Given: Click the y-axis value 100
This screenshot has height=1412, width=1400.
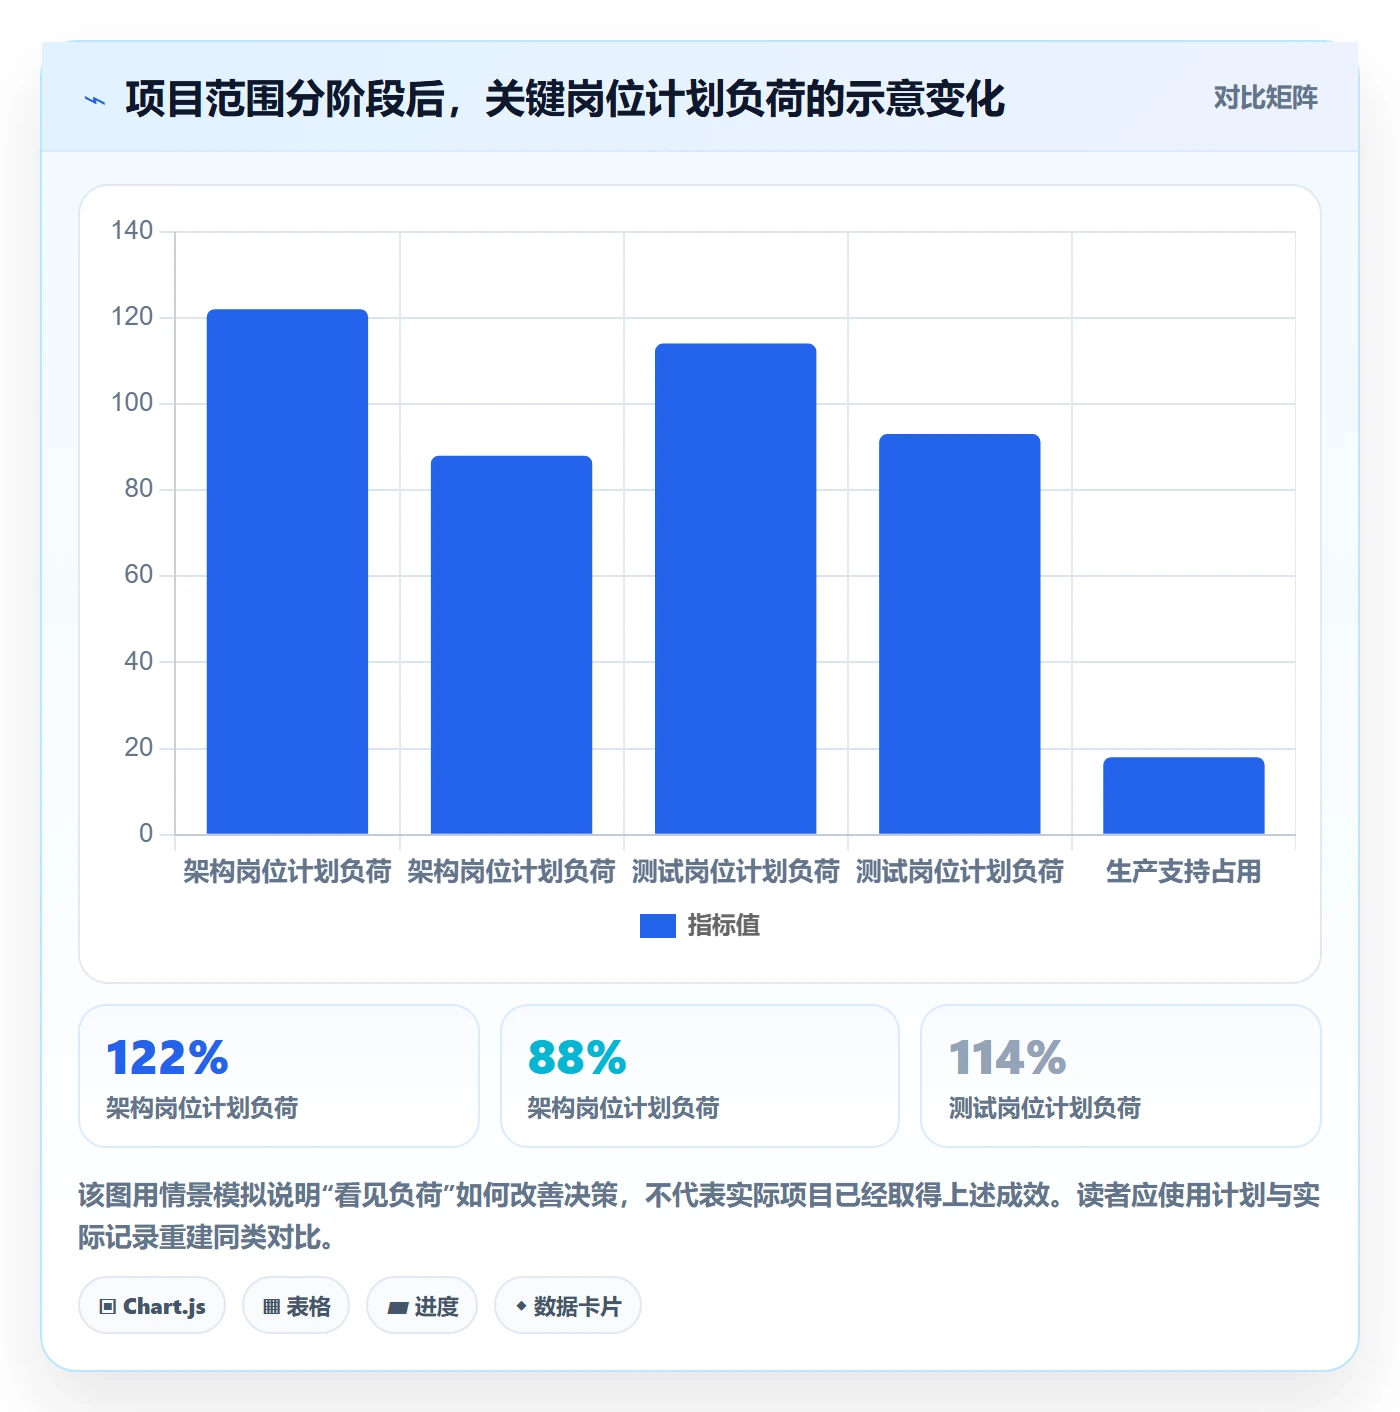Looking at the screenshot, I should pos(132,403).
